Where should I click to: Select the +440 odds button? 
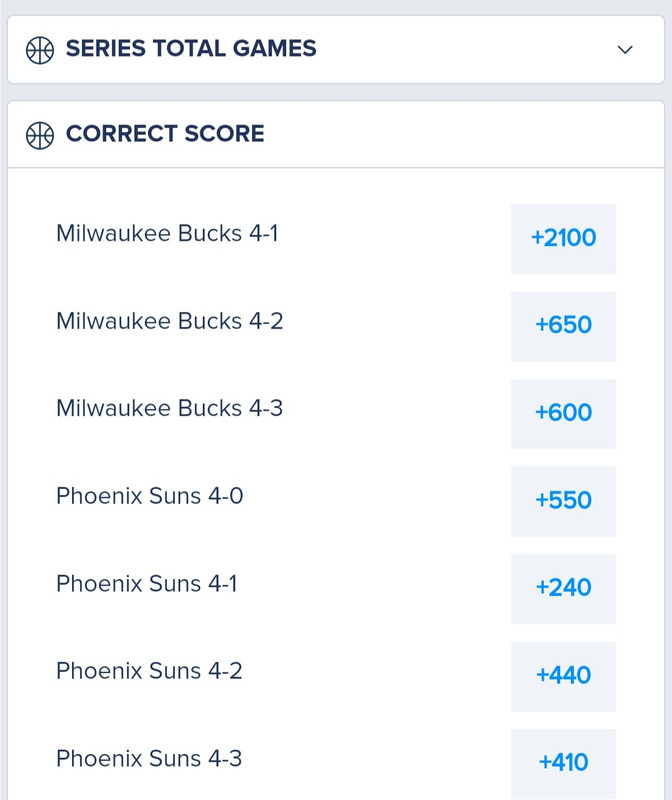(x=563, y=677)
